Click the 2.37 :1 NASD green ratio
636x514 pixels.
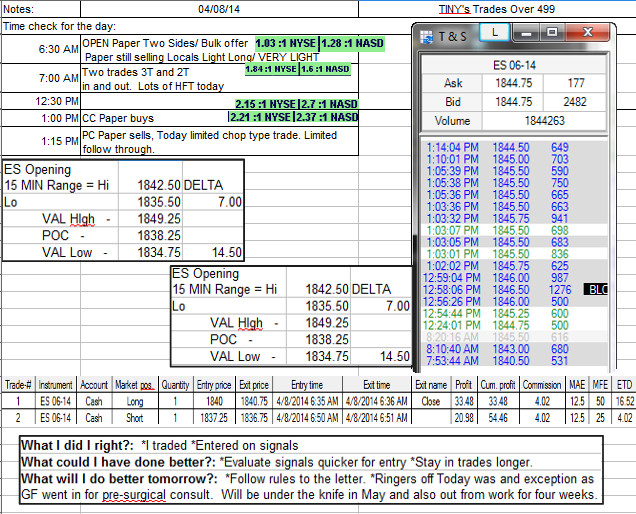tap(327, 117)
